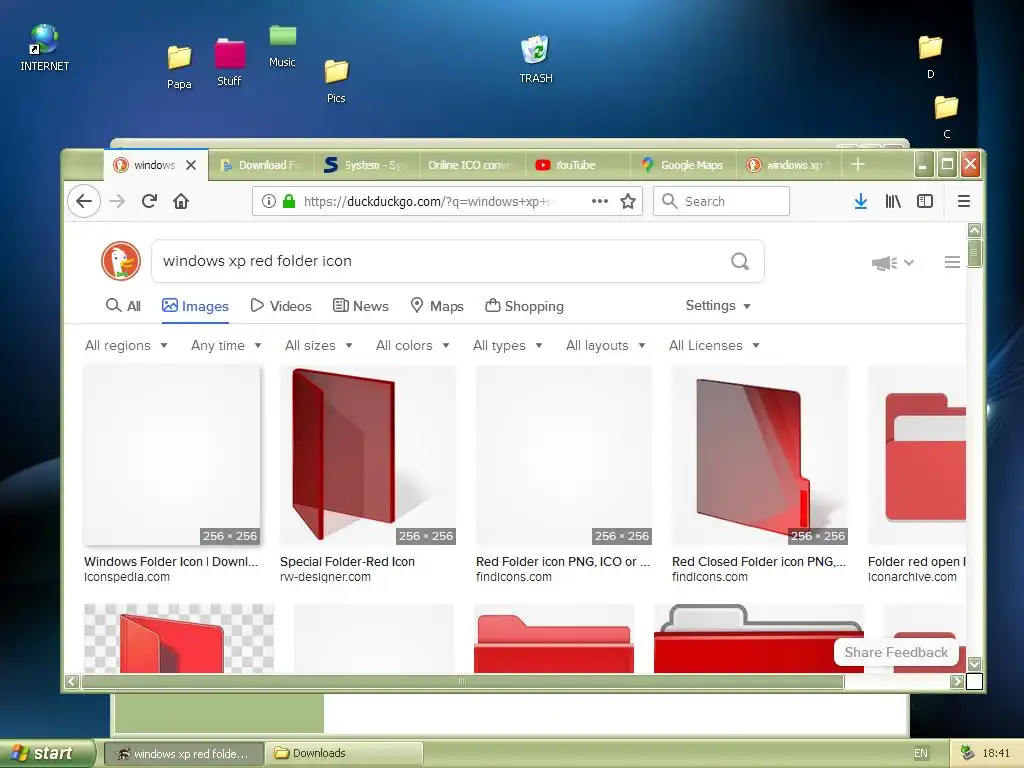Click the vertical scrollbar down arrow
This screenshot has height=768, width=1024.
tap(974, 664)
